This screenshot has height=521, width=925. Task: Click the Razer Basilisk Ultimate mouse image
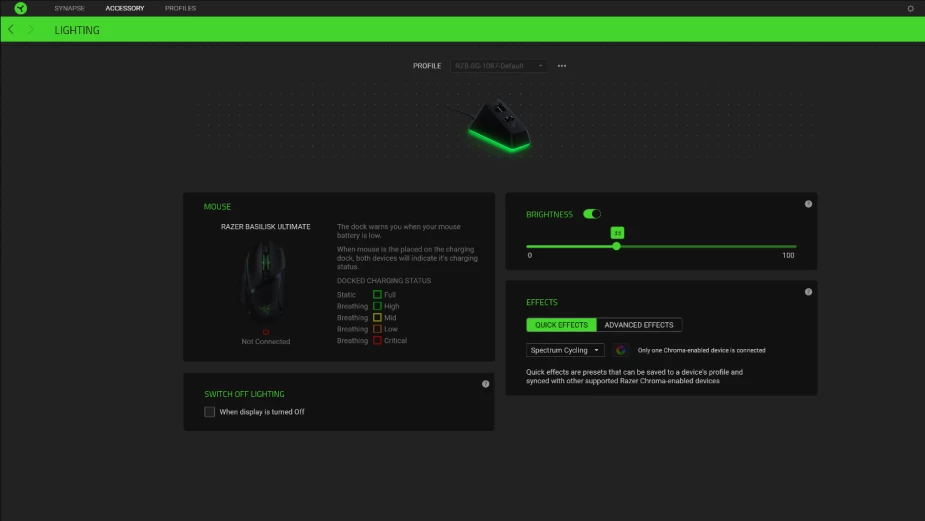[x=265, y=280]
